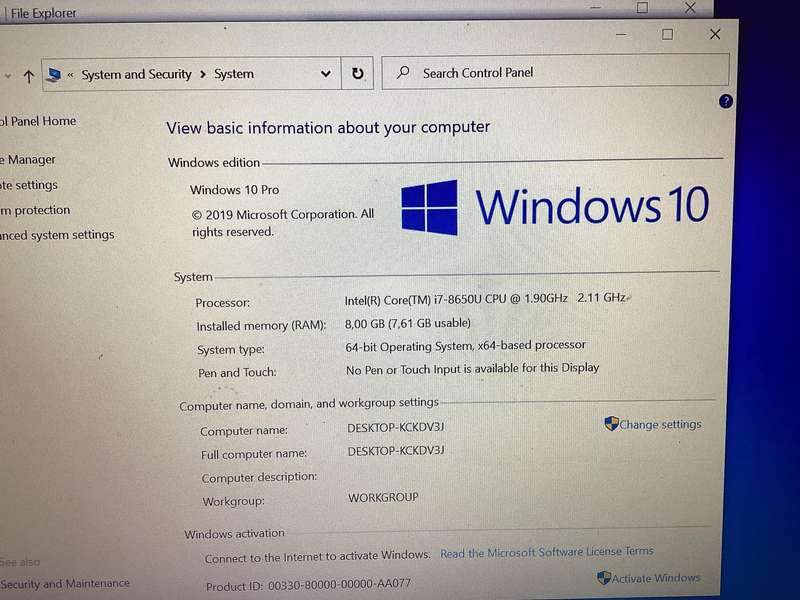800x600 pixels.
Task: Minimize the File Explorer window behind
Action: point(595,8)
